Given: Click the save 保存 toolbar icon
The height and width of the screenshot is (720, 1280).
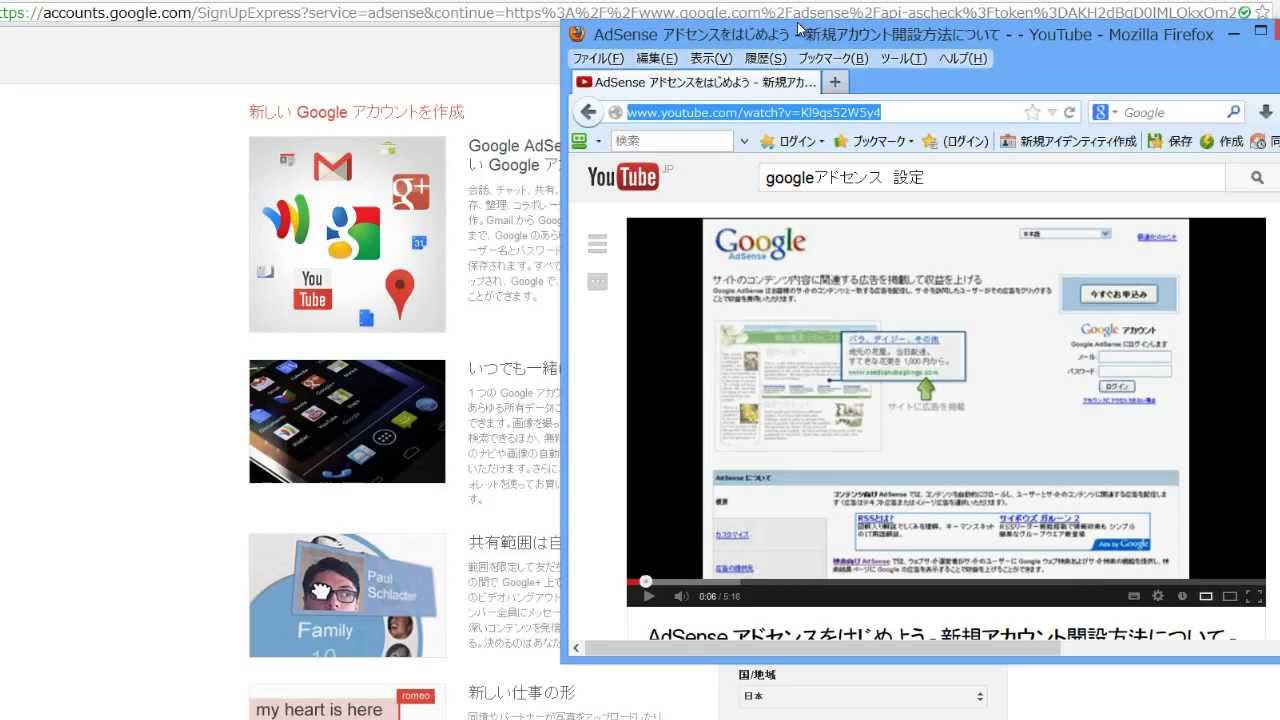Looking at the screenshot, I should tap(1170, 141).
